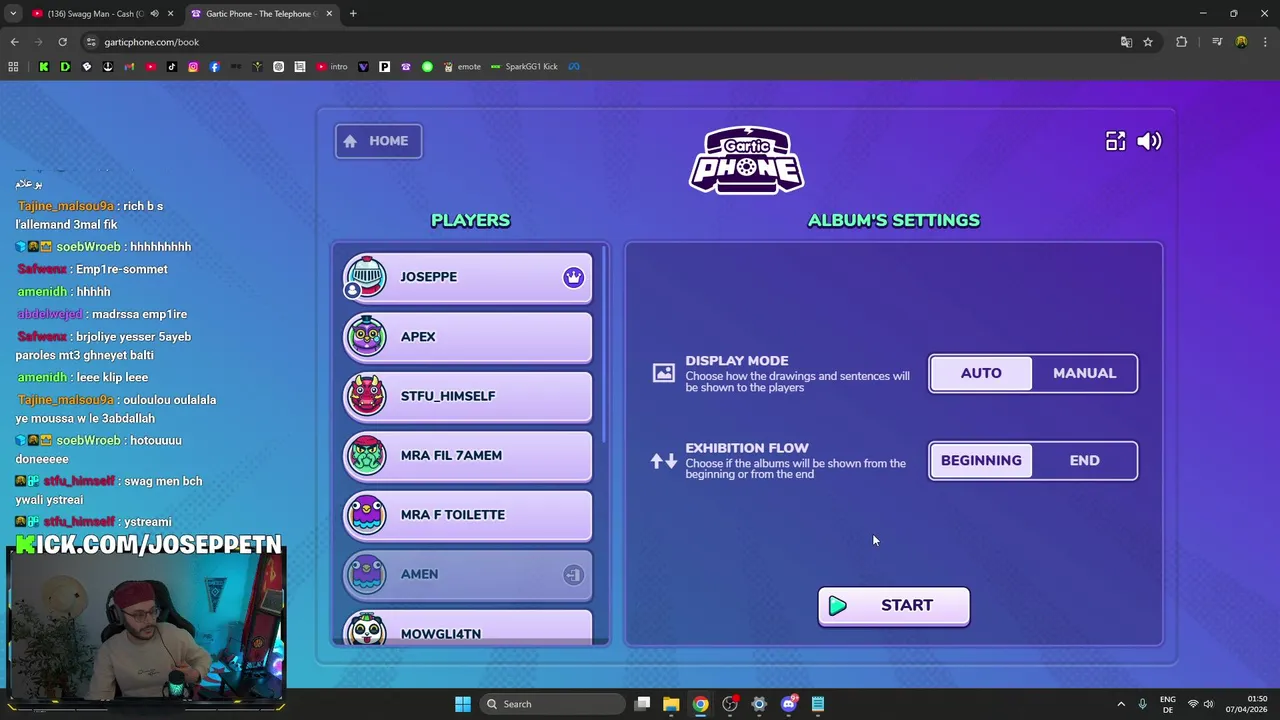Select player APEX in the list

coord(467,337)
